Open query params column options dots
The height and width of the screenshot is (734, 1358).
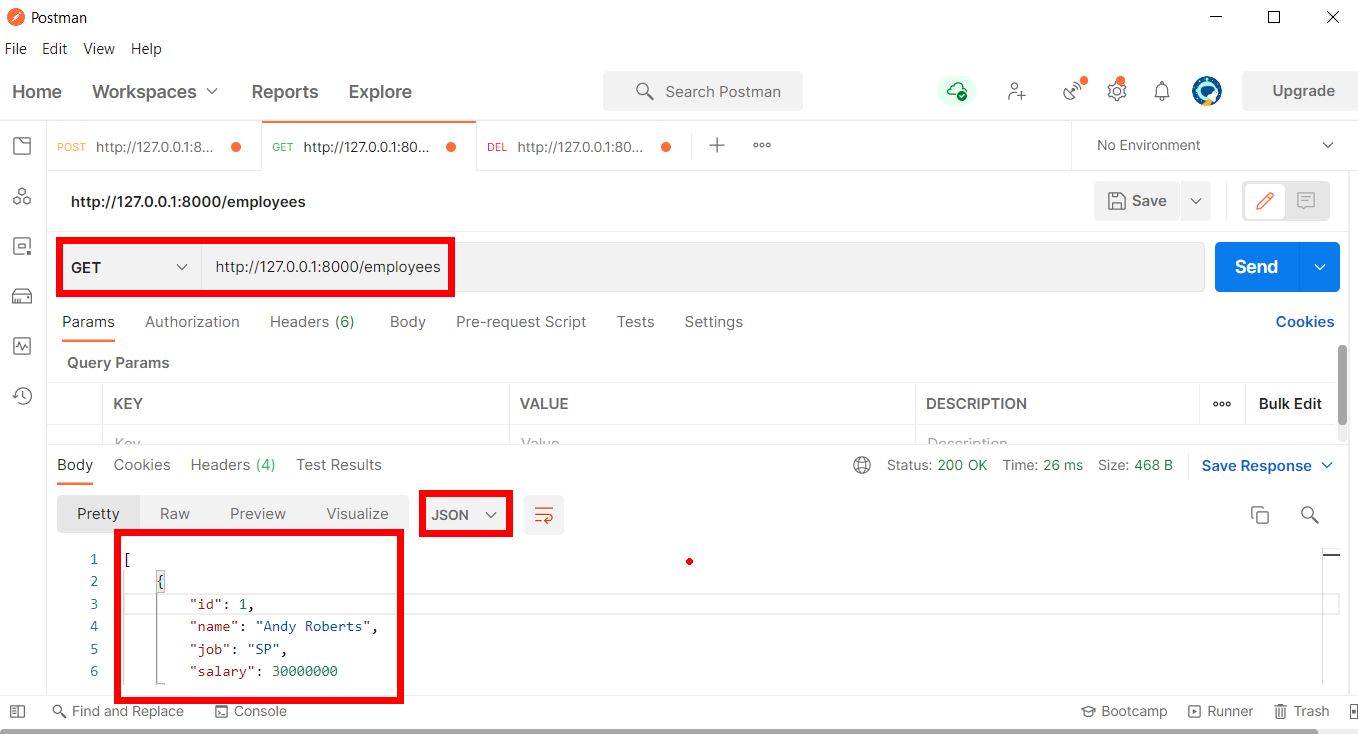1222,404
